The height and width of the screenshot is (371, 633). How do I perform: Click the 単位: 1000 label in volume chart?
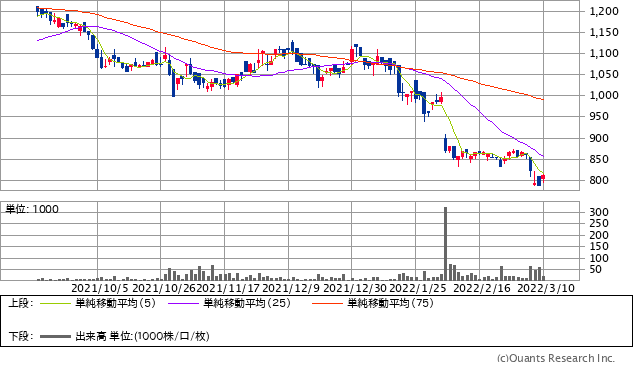[31, 209]
